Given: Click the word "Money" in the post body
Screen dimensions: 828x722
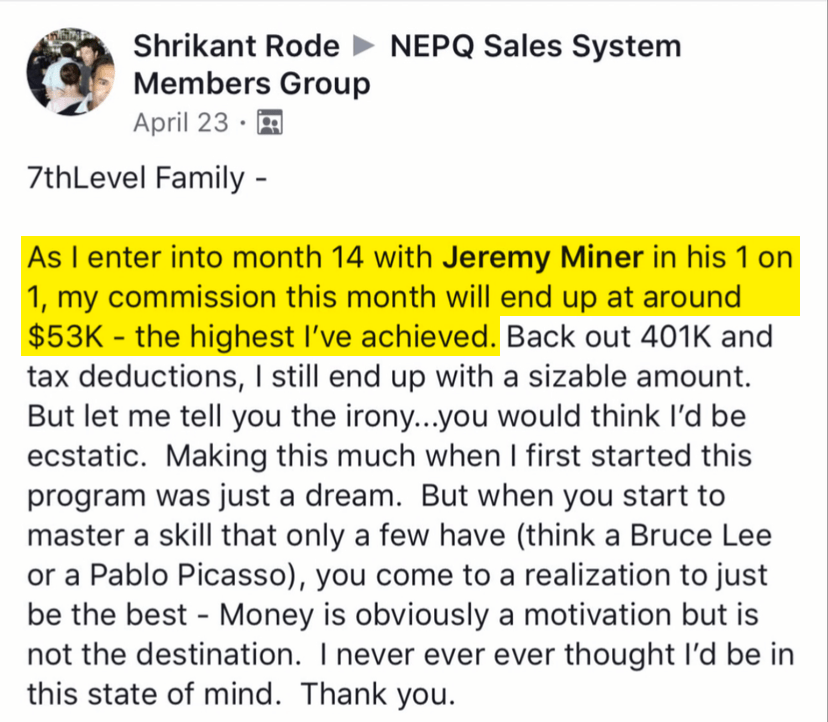Looking at the screenshot, I should point(267,615).
